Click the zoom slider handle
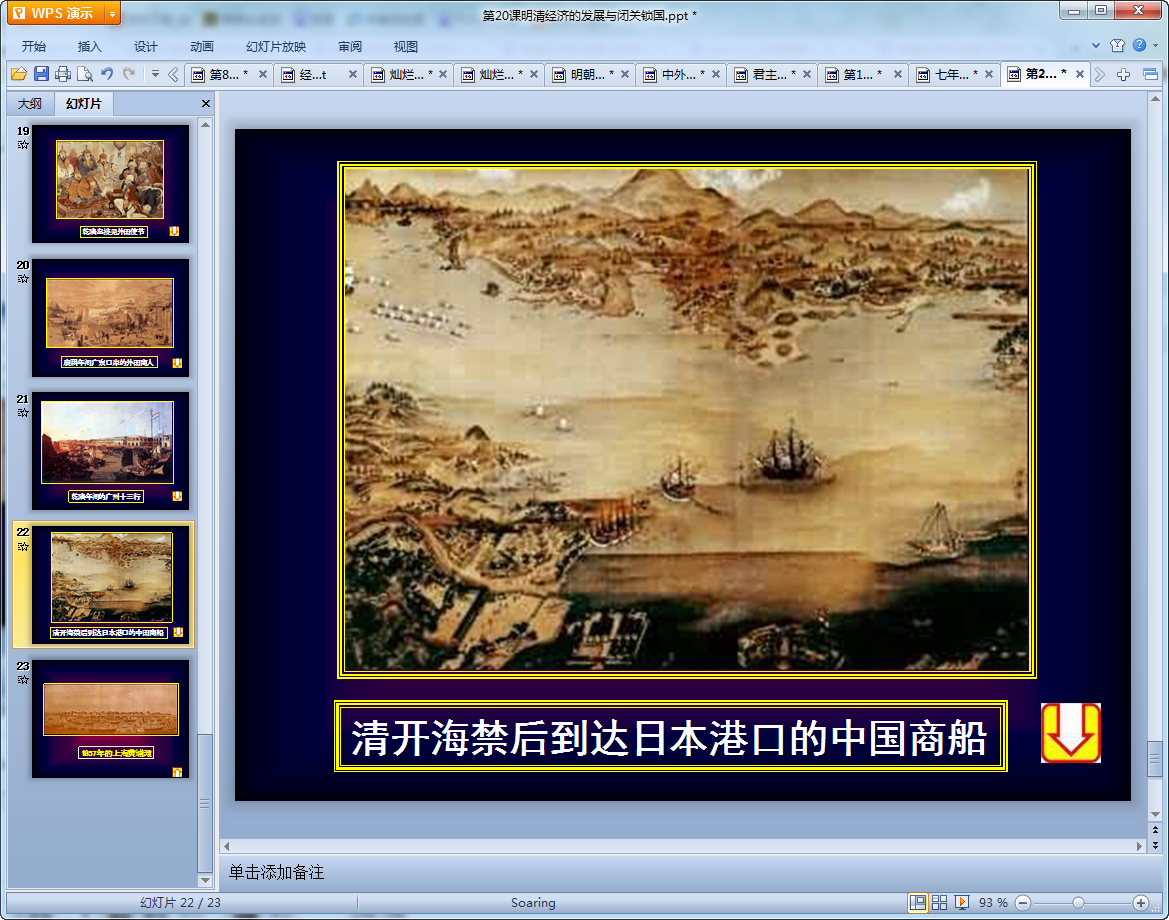1169x920 pixels. 1078,903
